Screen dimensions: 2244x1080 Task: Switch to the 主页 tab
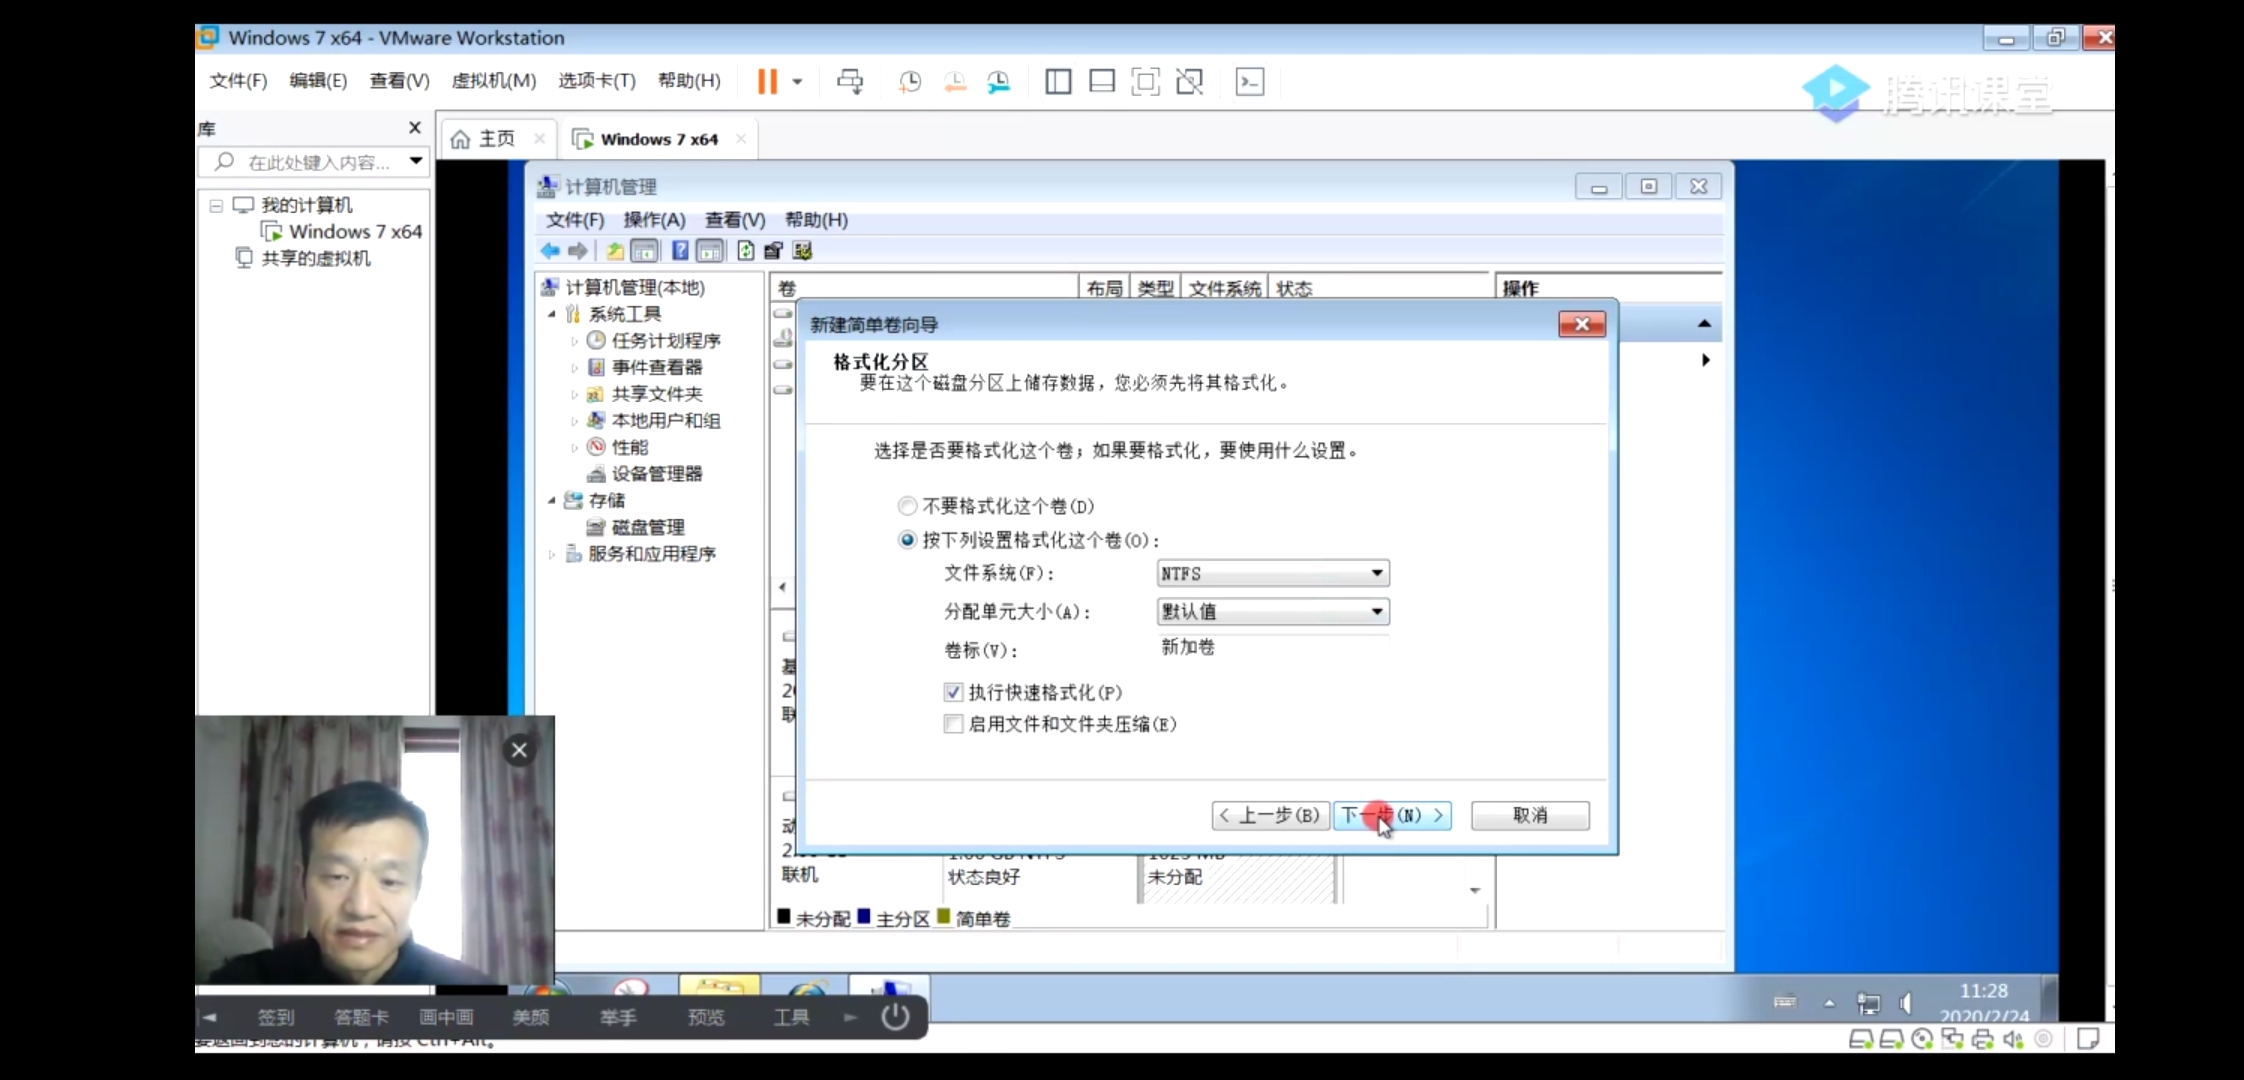[x=495, y=139]
